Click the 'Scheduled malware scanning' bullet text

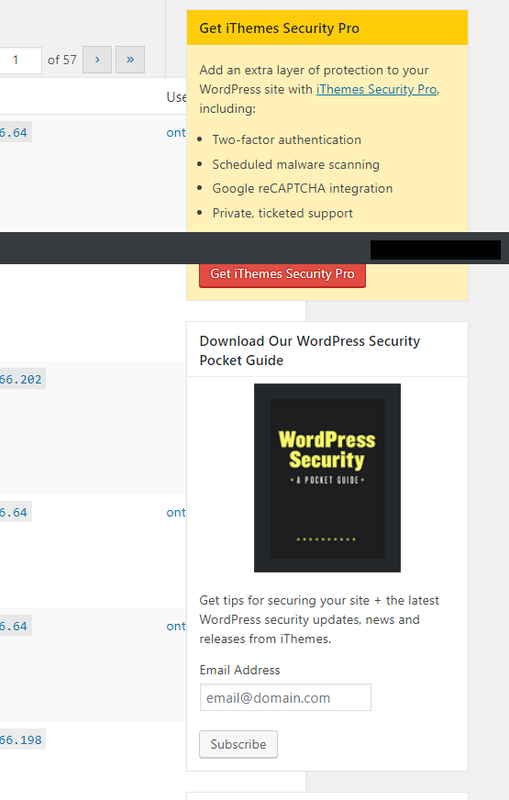(x=296, y=164)
